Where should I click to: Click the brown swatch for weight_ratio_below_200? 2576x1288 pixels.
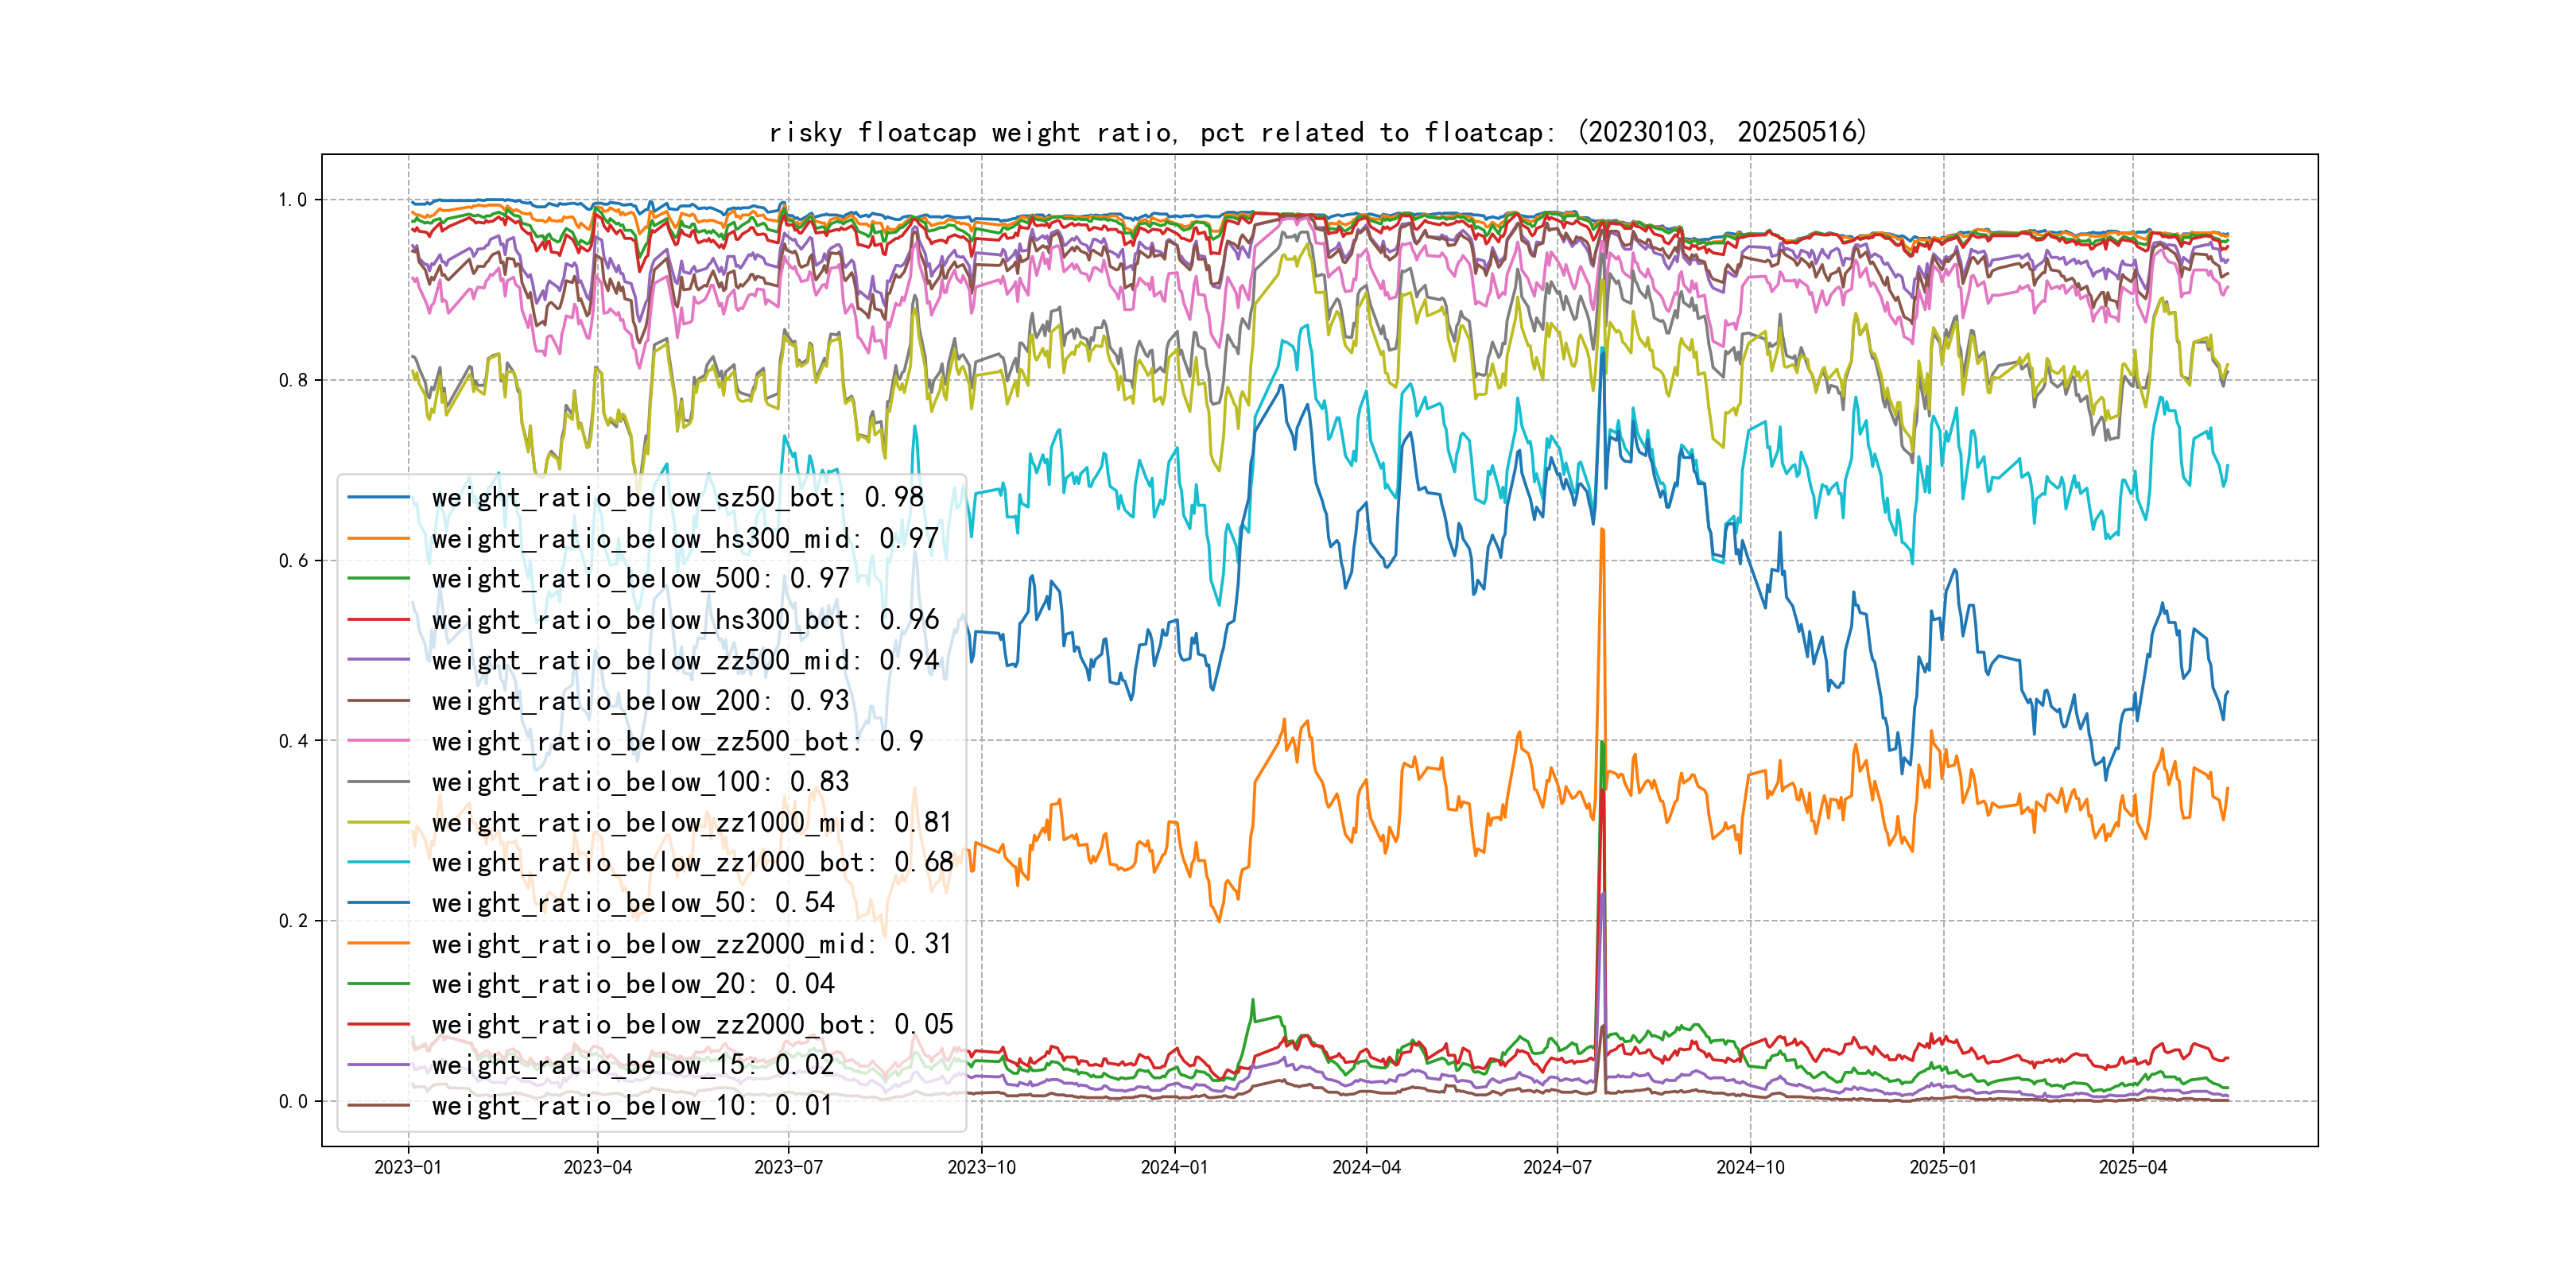click(x=378, y=701)
